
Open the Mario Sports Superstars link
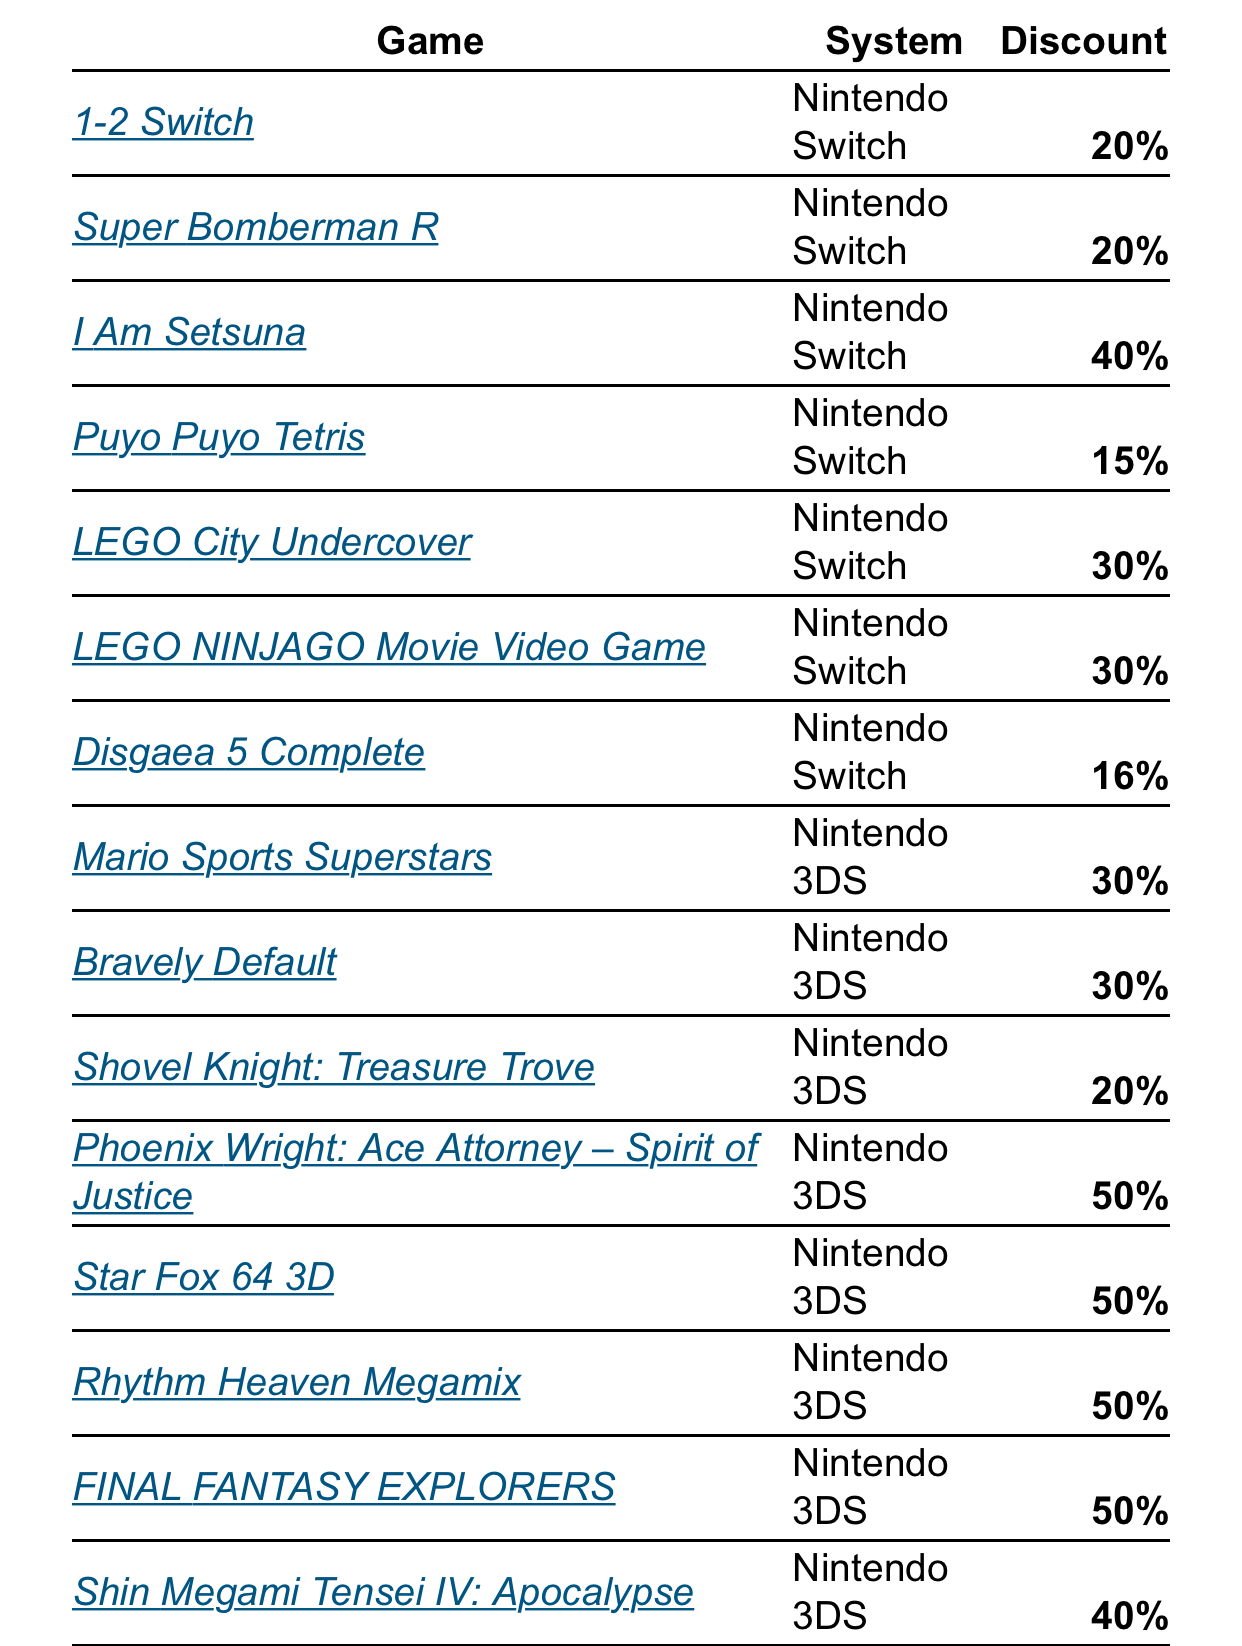[x=282, y=858]
